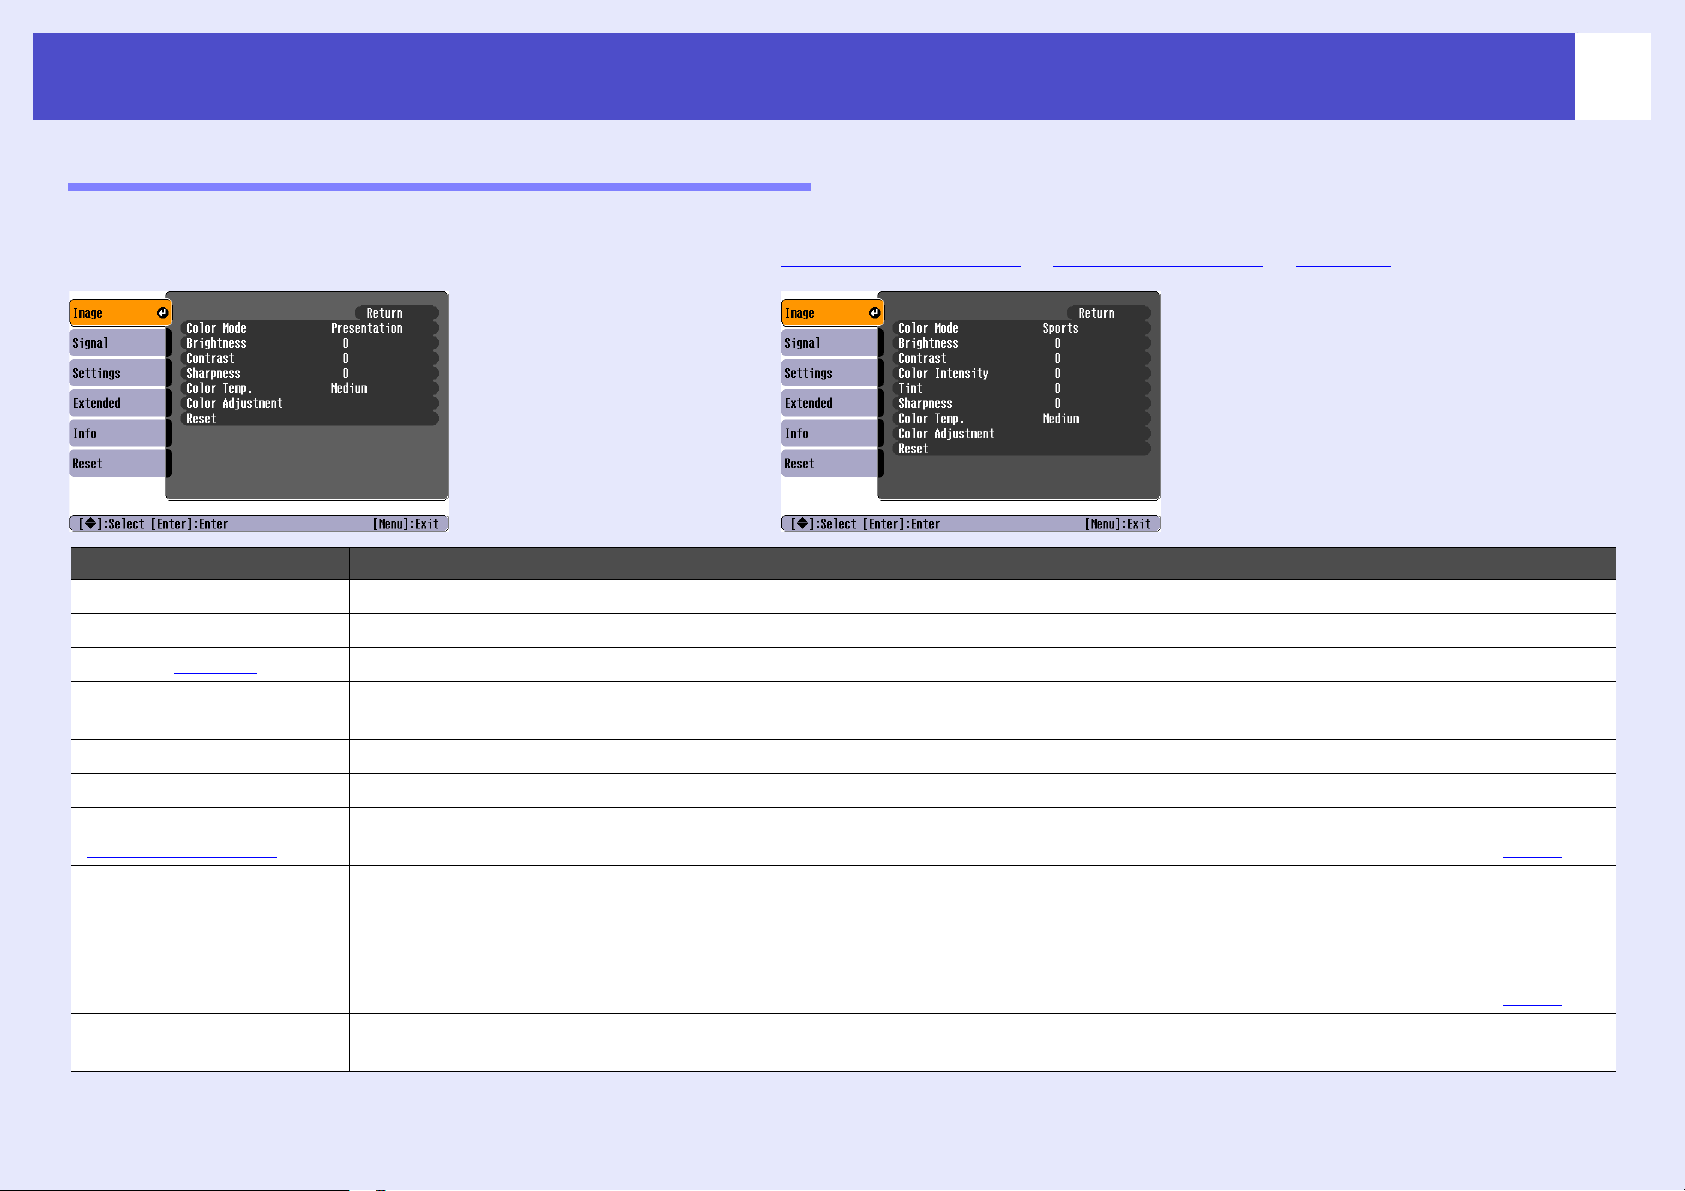1685x1191 pixels.
Task: Click 'Medium' Color Temp. value, Sports menu
Action: coord(1061,418)
